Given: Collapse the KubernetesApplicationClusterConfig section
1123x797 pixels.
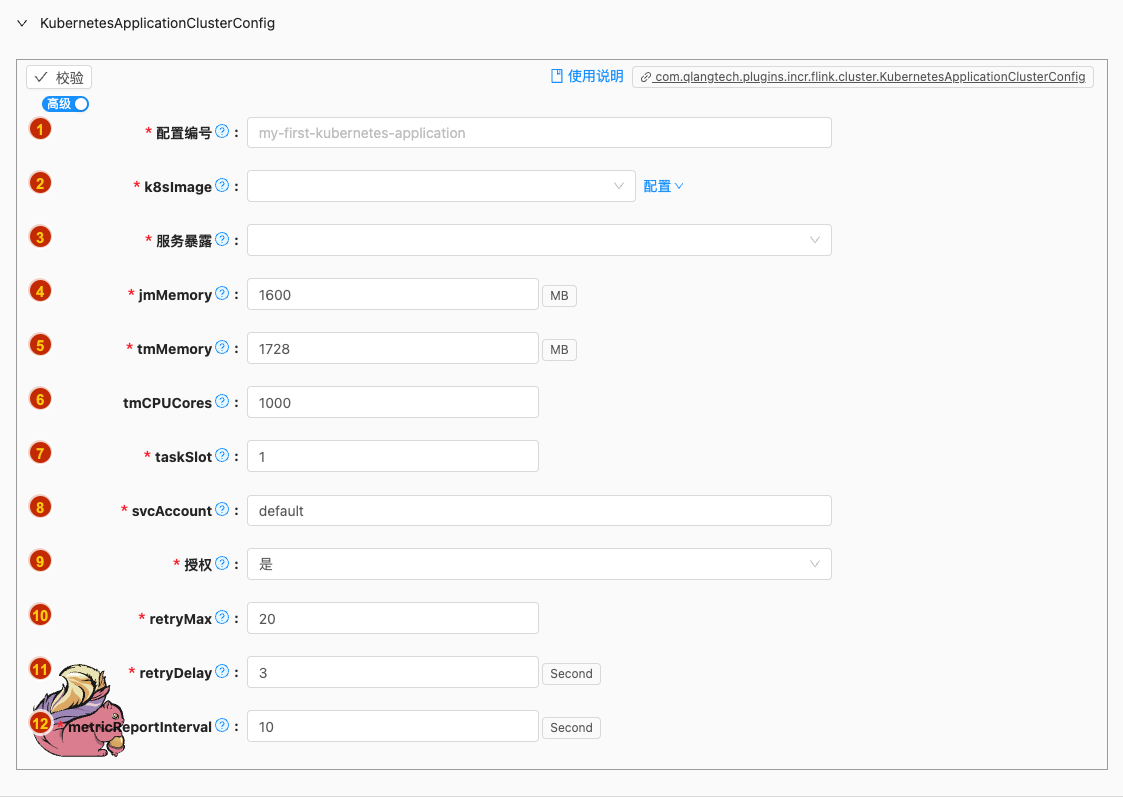Looking at the screenshot, I should coord(22,23).
